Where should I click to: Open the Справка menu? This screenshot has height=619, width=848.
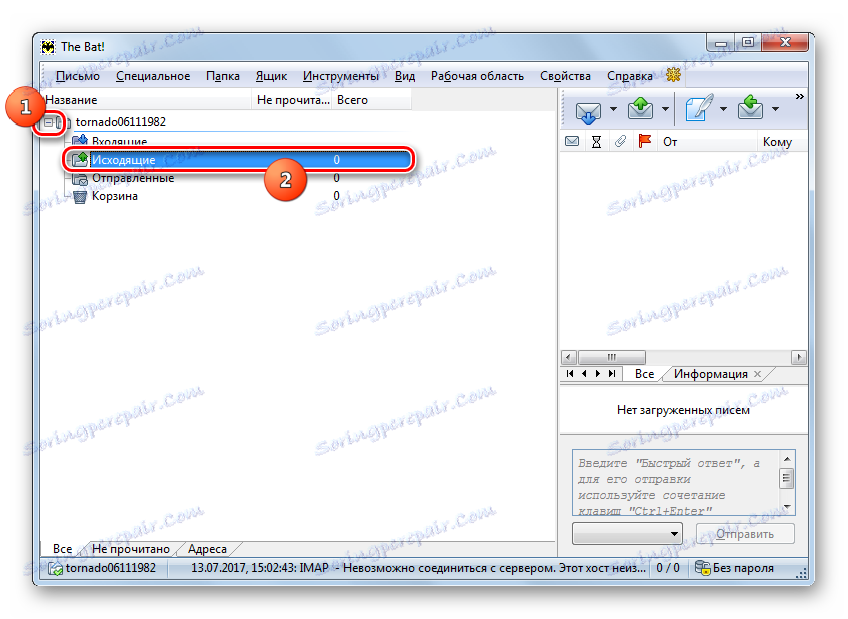[630, 76]
